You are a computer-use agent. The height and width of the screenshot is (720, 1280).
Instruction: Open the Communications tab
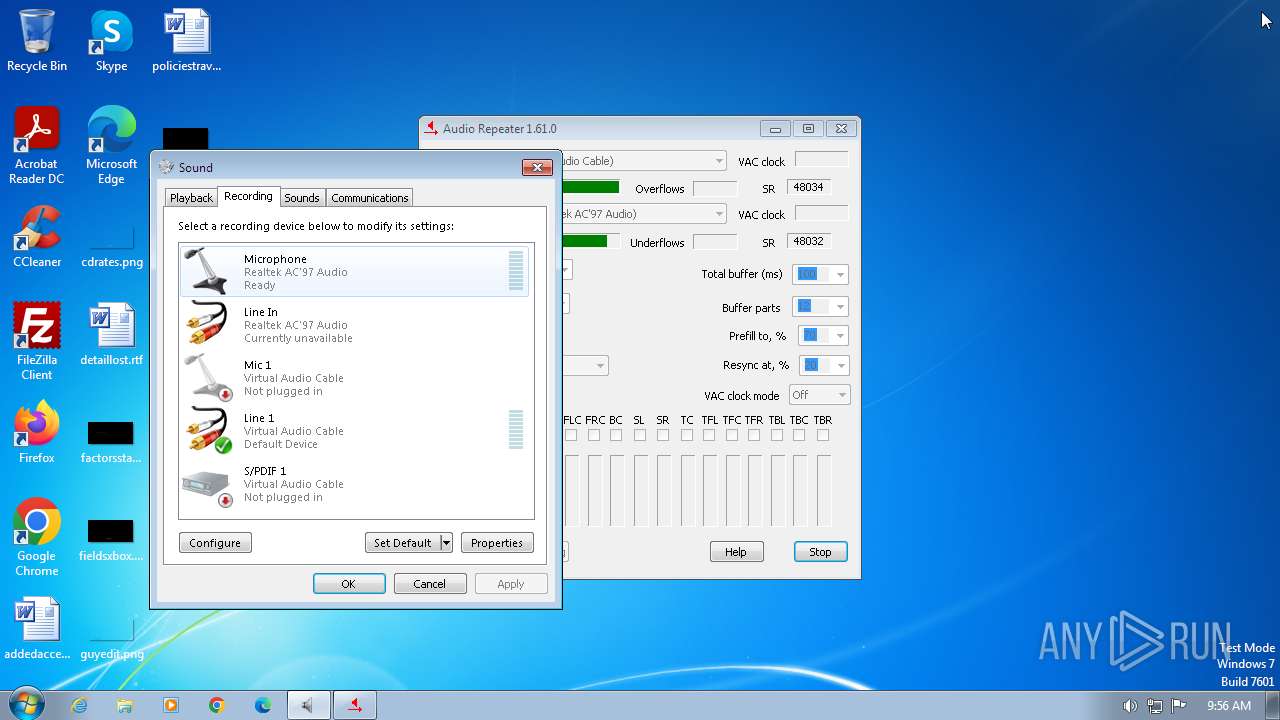(370, 198)
